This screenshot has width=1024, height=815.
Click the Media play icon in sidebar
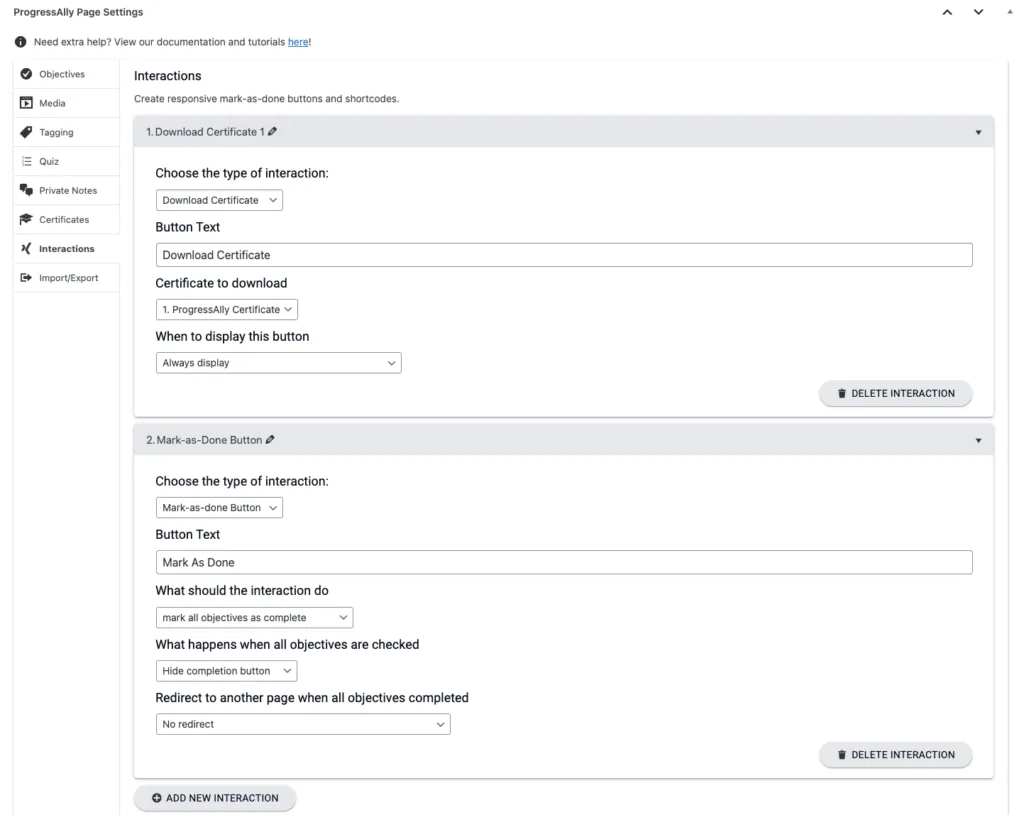tap(26, 103)
